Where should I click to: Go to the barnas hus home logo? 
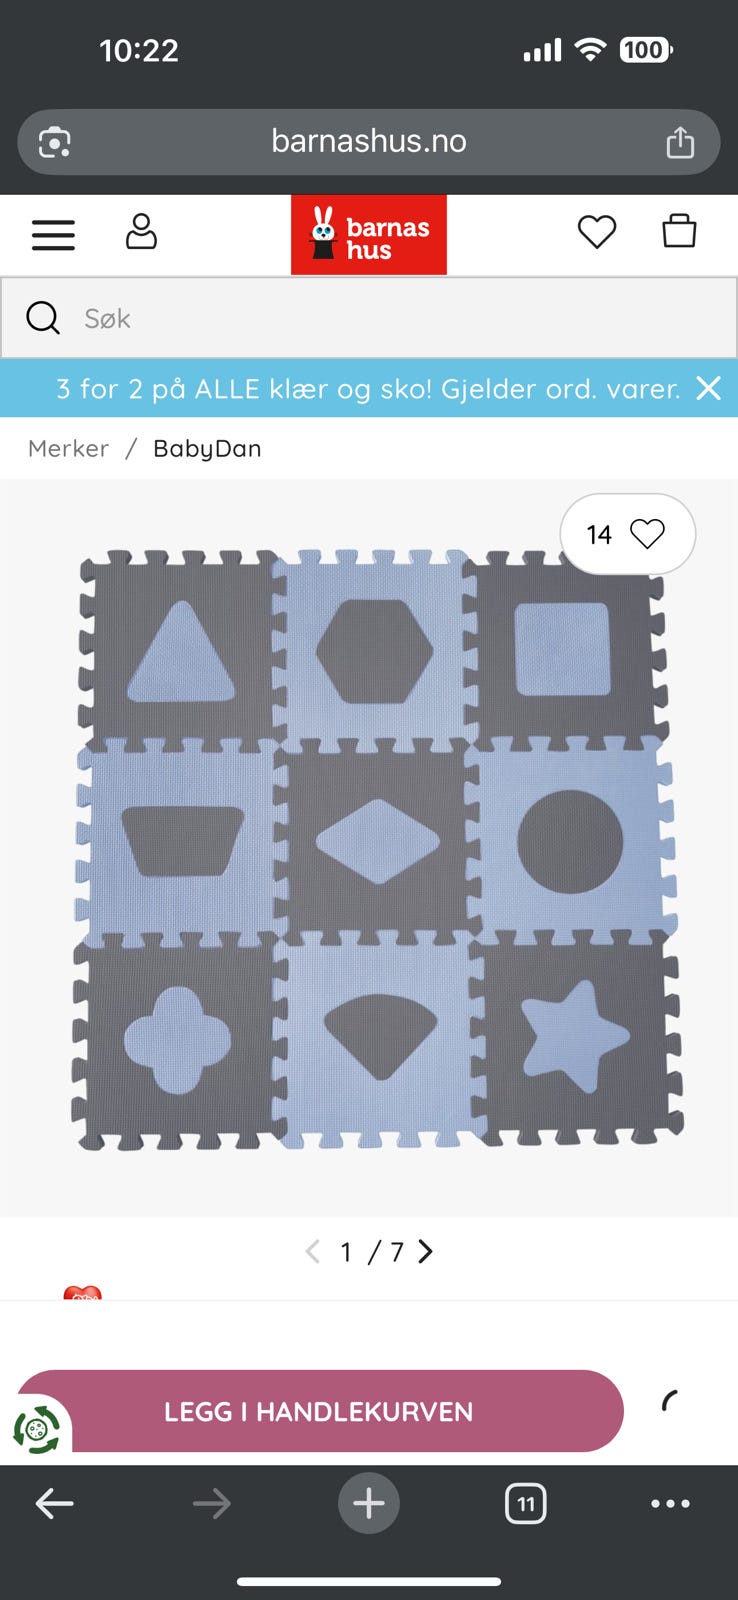[x=369, y=235]
